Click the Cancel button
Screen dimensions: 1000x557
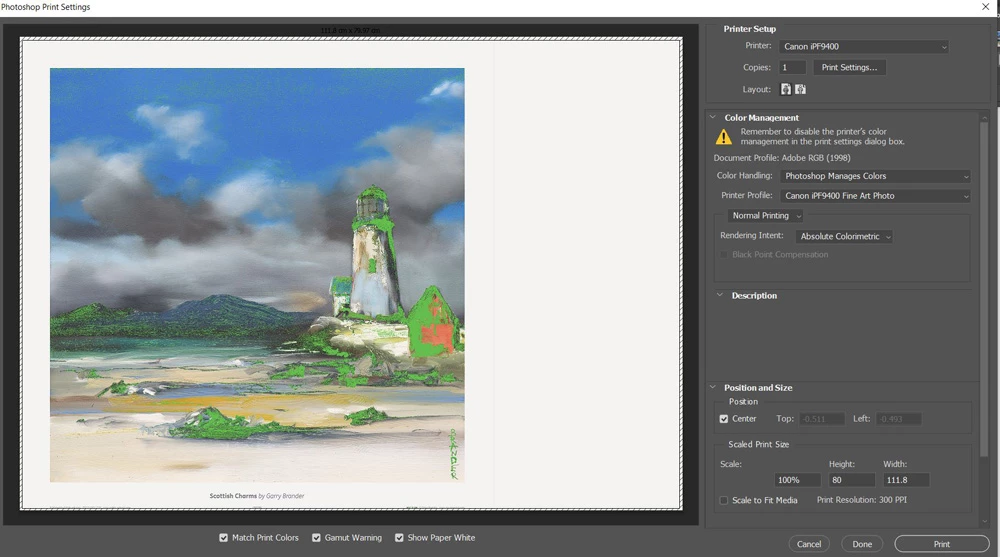tap(809, 544)
